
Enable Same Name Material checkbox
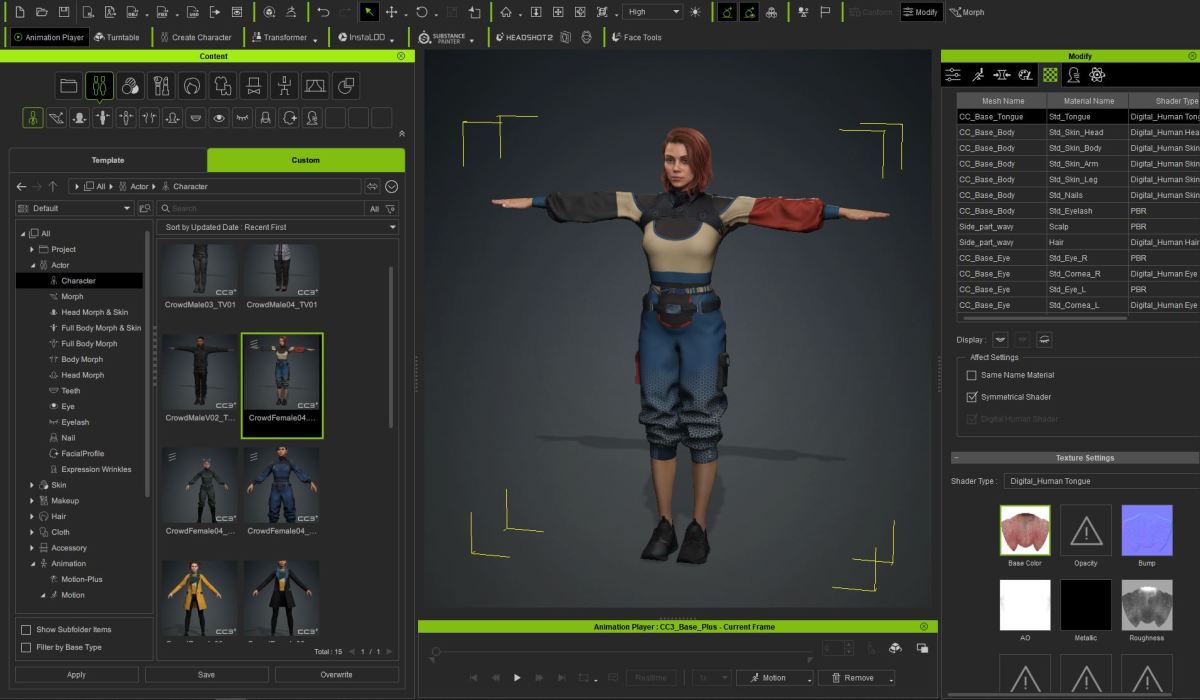[x=971, y=375]
